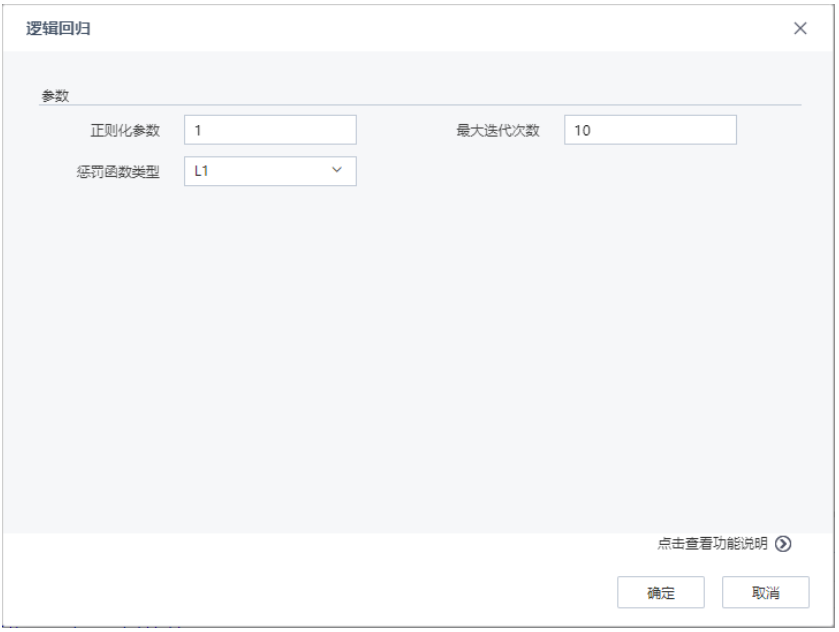The image size is (839, 632).
Task: Focus the regularization parameter text box
Action: 270,129
